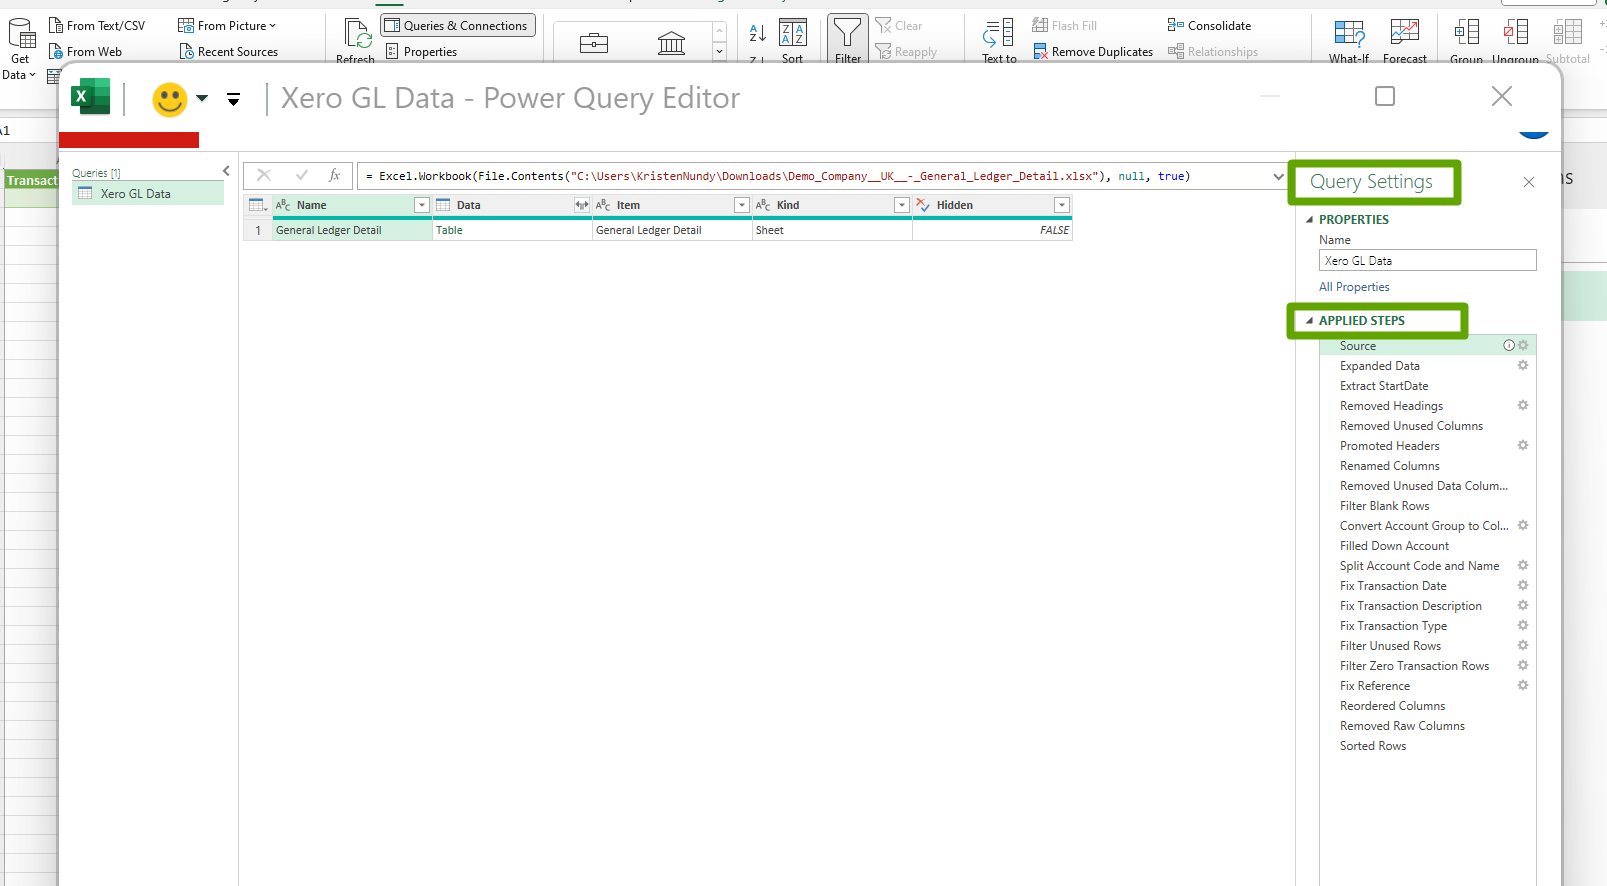This screenshot has height=886, width=1607.
Task: Select Currencies data type bank icon
Action: click(x=671, y=42)
